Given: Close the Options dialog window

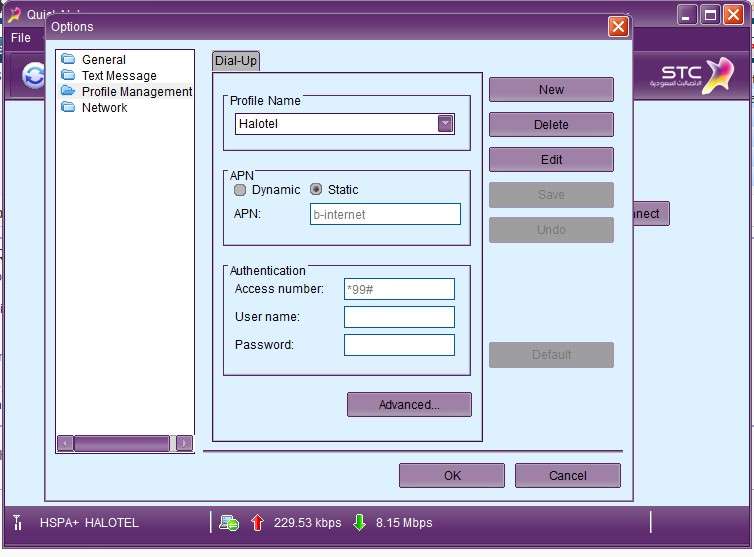Looking at the screenshot, I should 618,27.
